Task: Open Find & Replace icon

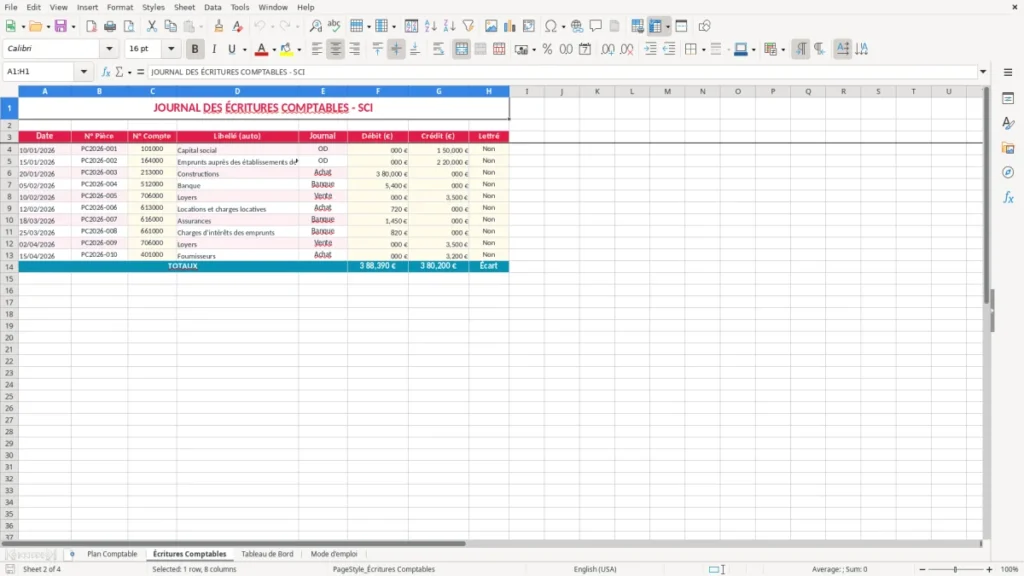Action: (315, 26)
